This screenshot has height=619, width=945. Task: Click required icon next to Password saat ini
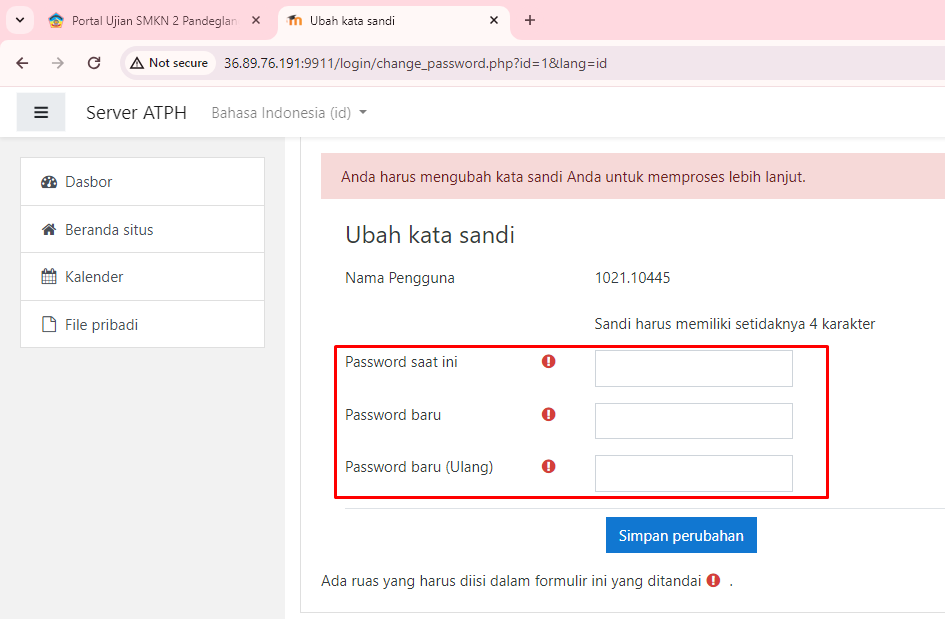tap(548, 362)
